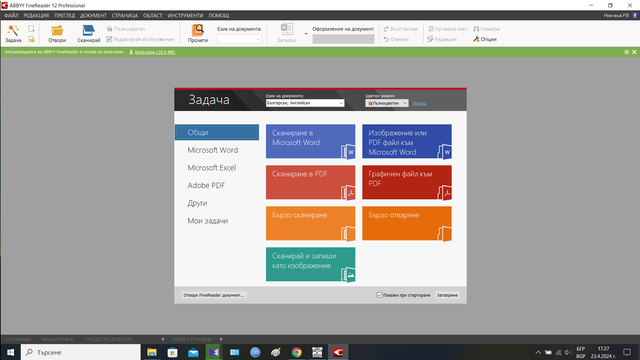The width and height of the screenshot is (640, 360).
Task: Click the Запиши save document icon
Action: (287, 33)
